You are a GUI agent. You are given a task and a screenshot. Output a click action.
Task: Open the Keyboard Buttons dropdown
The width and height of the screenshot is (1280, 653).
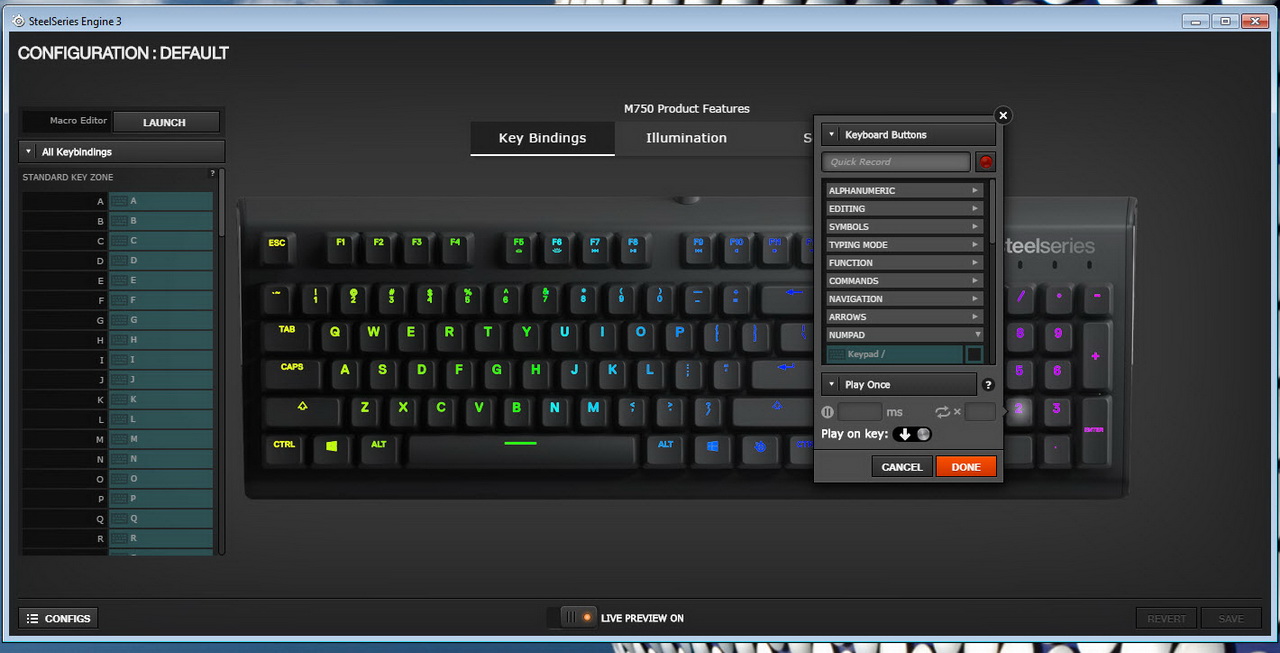tap(908, 135)
